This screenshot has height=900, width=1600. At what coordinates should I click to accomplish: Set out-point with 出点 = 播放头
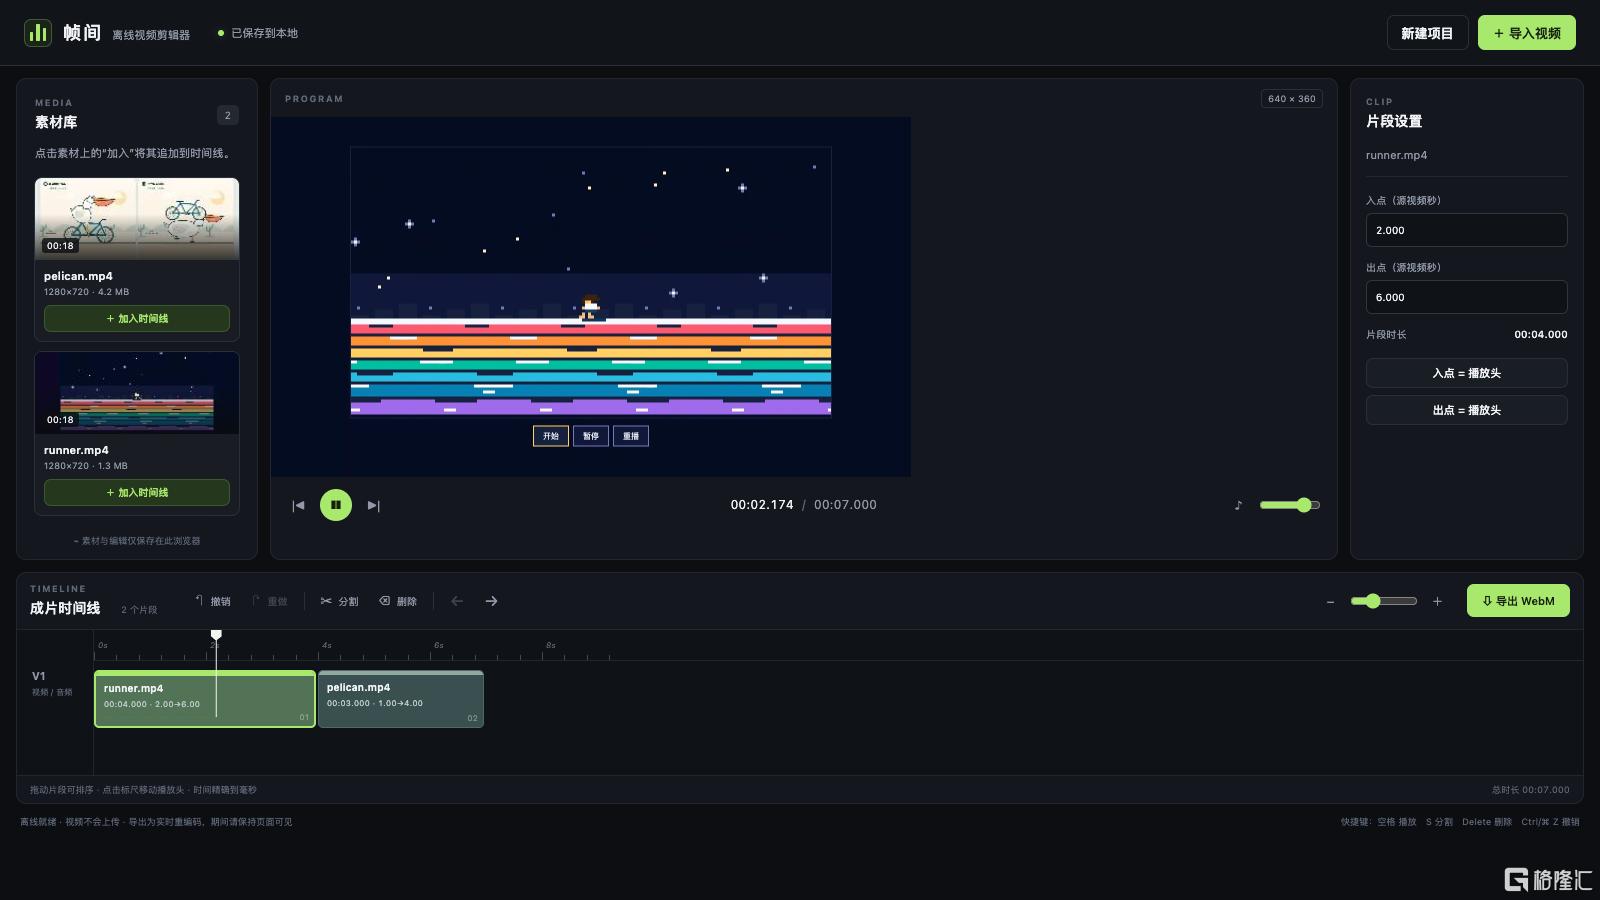click(1467, 410)
